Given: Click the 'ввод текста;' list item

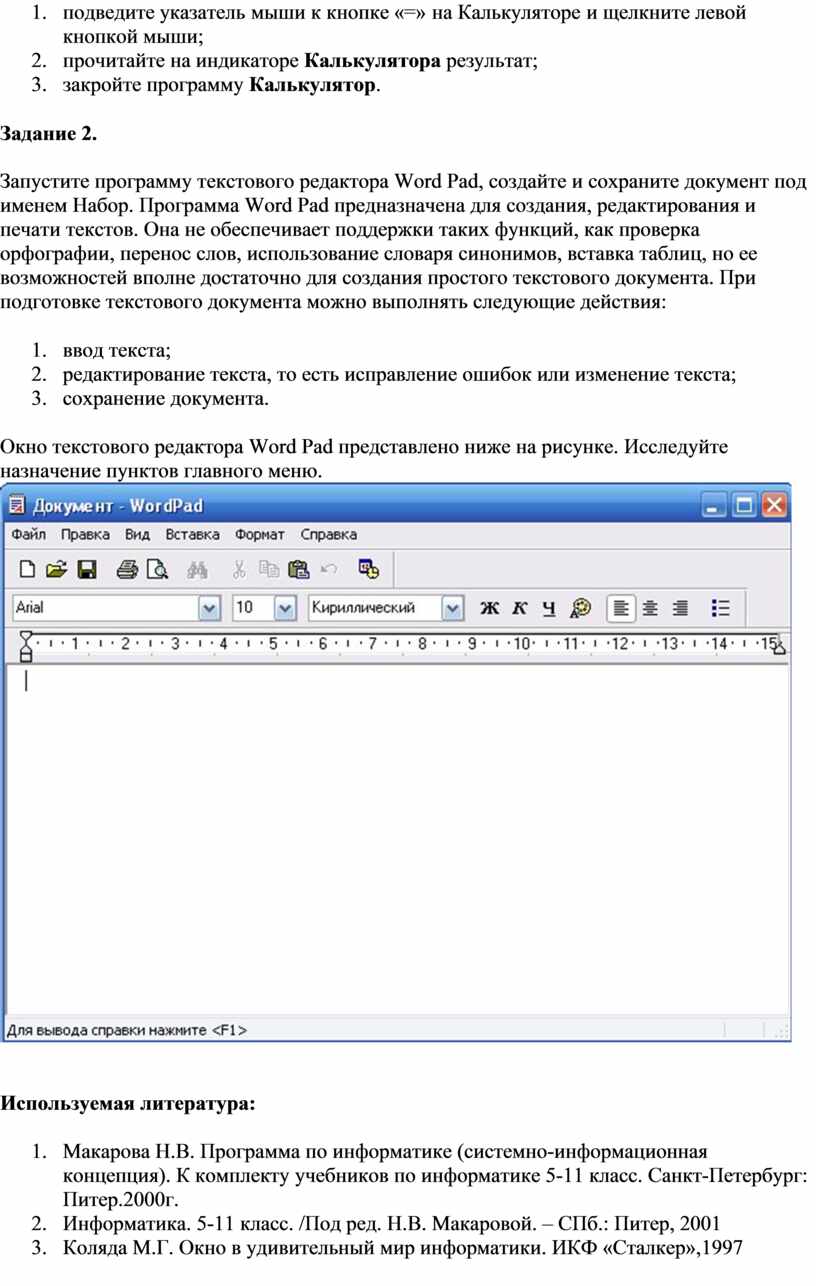Looking at the screenshot, I should [x=117, y=350].
